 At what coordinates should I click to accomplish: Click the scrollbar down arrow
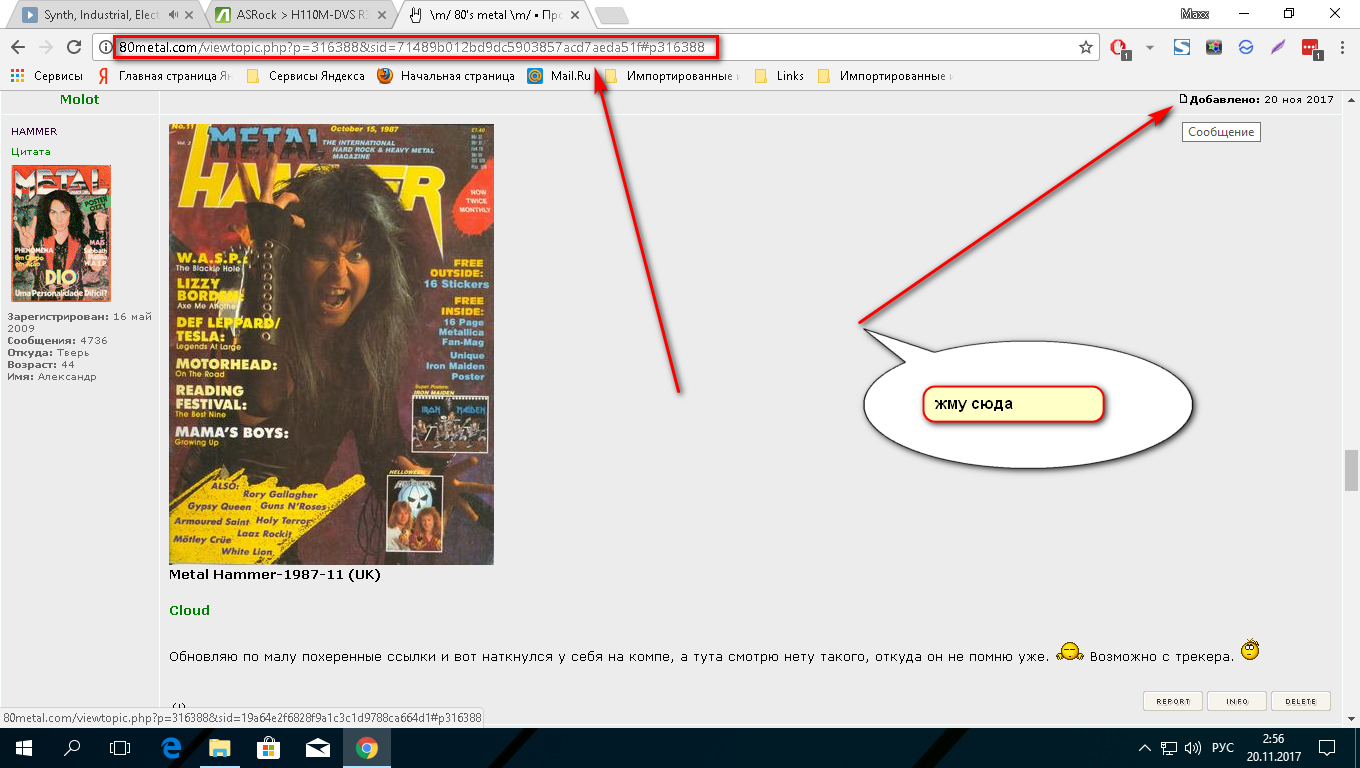click(x=1351, y=717)
